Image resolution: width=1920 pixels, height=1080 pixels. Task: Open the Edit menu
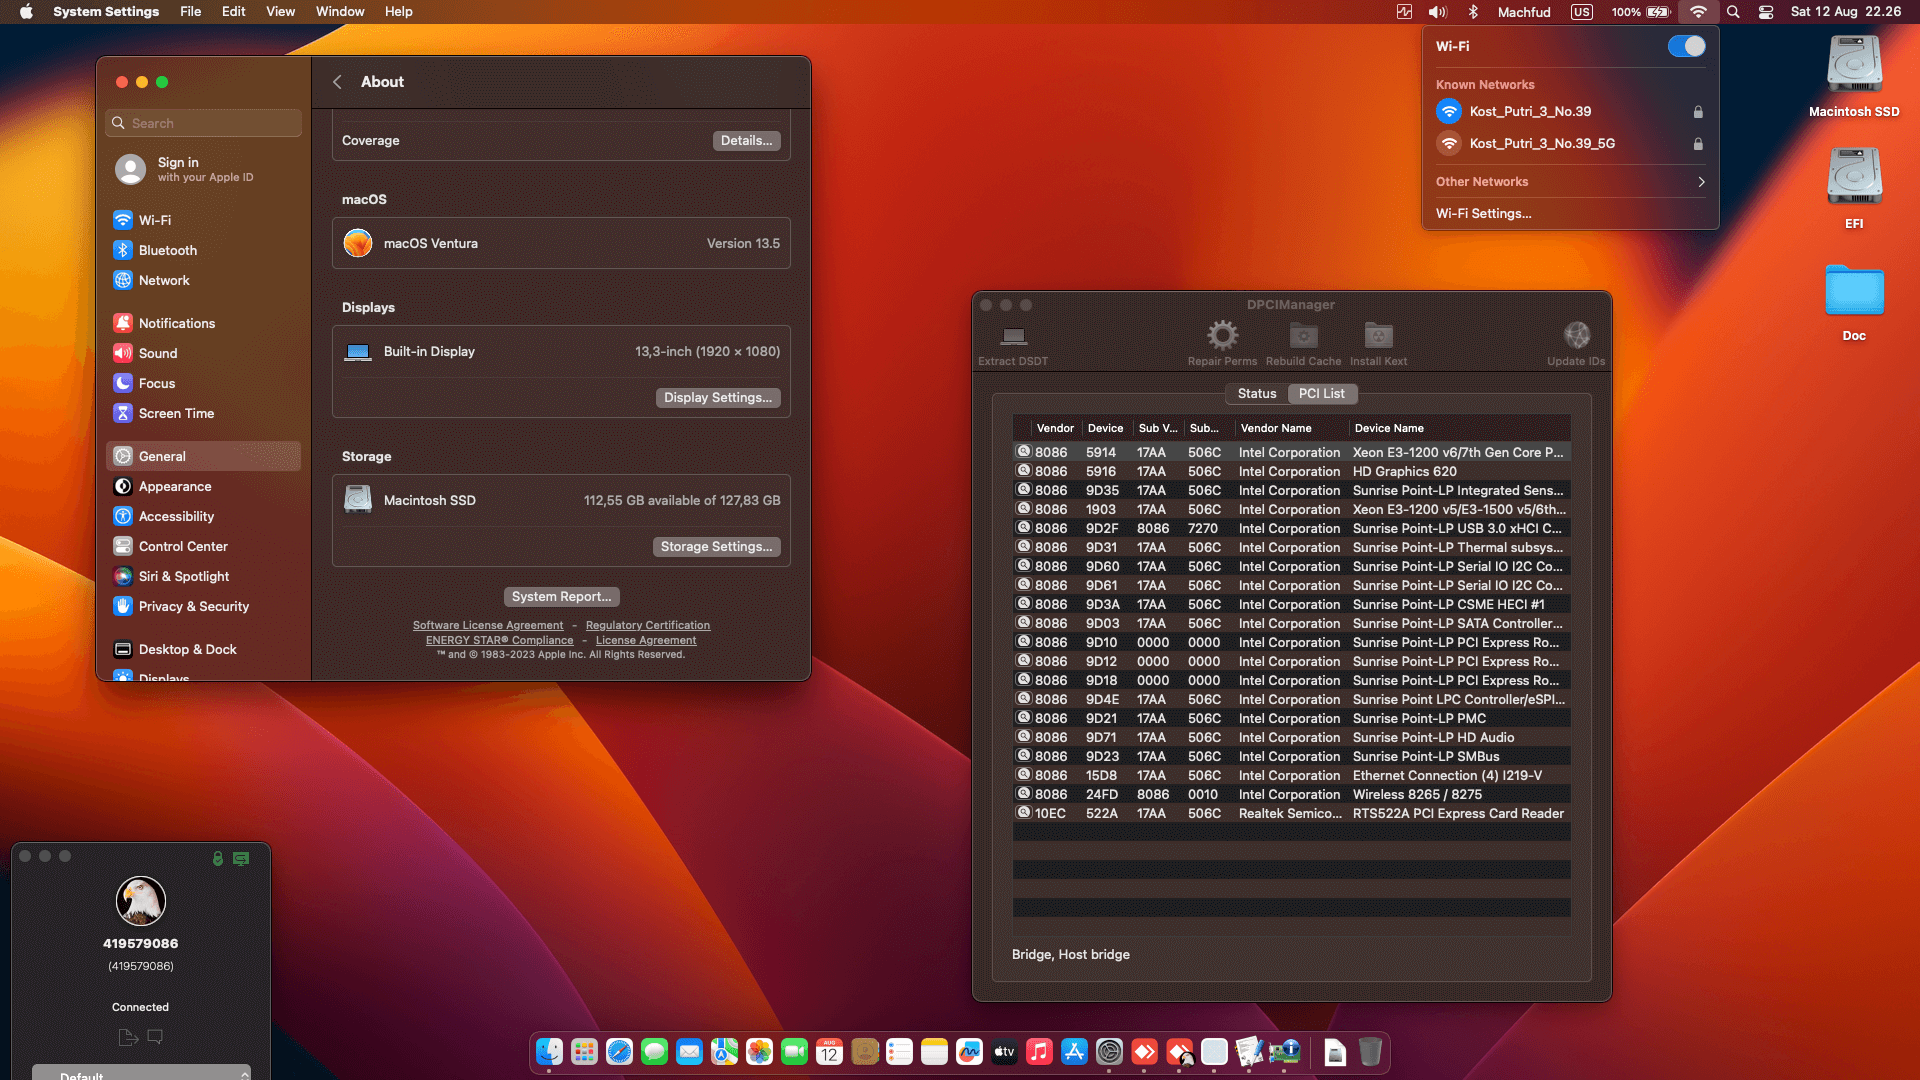tap(233, 12)
